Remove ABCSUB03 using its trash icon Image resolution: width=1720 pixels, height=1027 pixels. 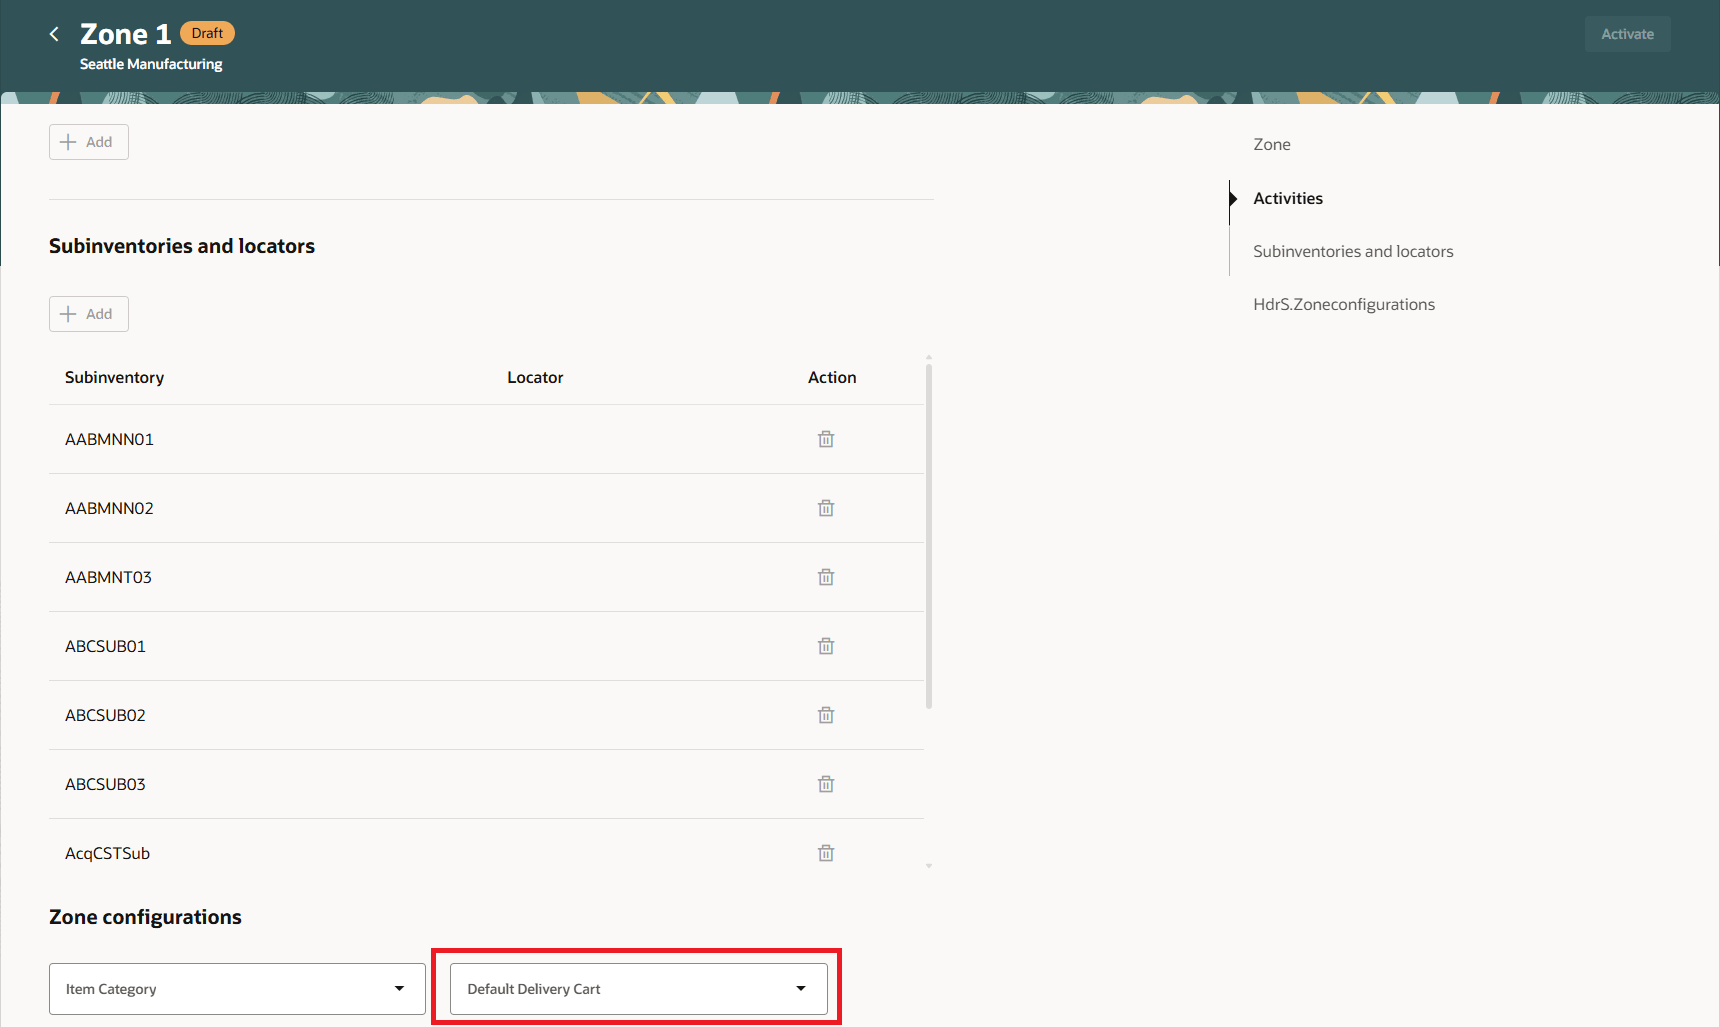coord(826,784)
